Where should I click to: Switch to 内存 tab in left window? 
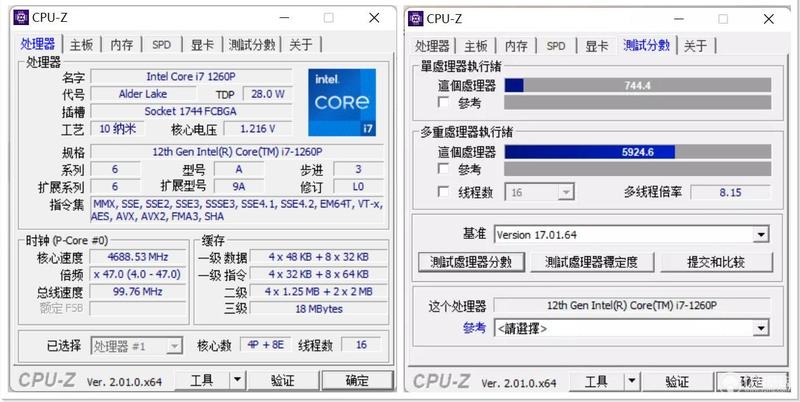coord(121,45)
